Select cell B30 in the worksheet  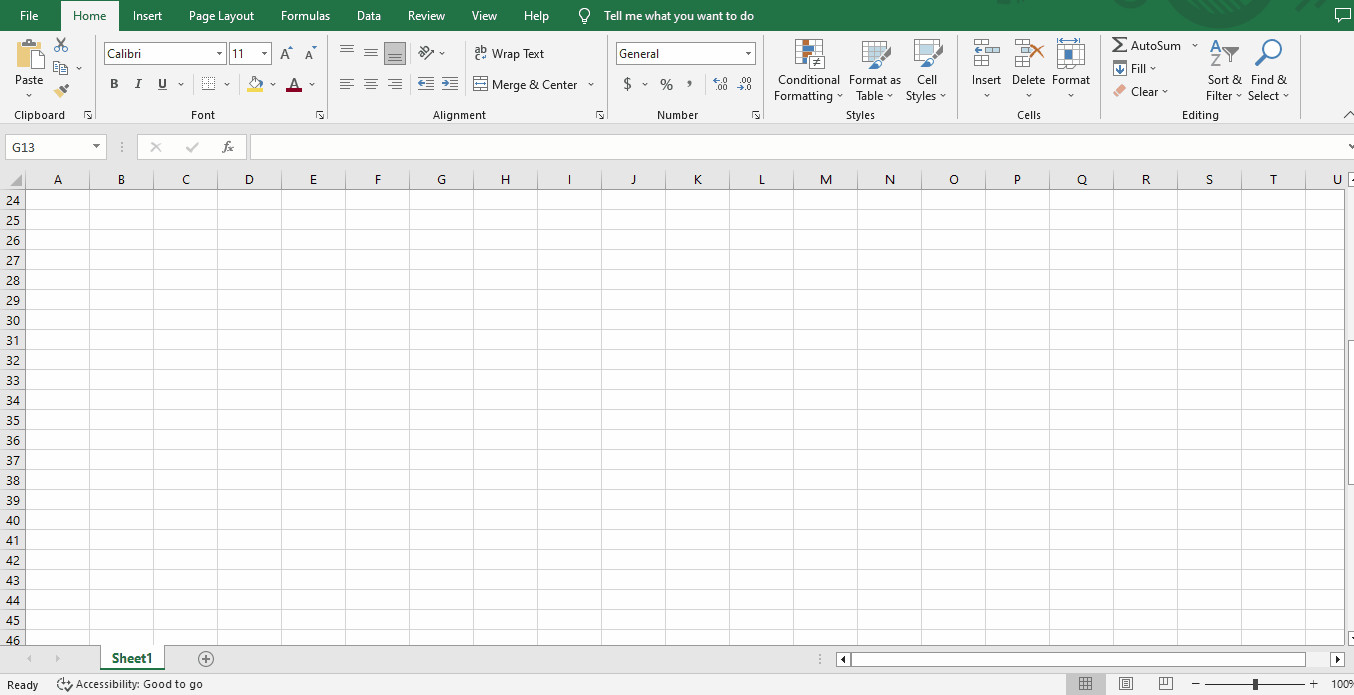tap(121, 320)
